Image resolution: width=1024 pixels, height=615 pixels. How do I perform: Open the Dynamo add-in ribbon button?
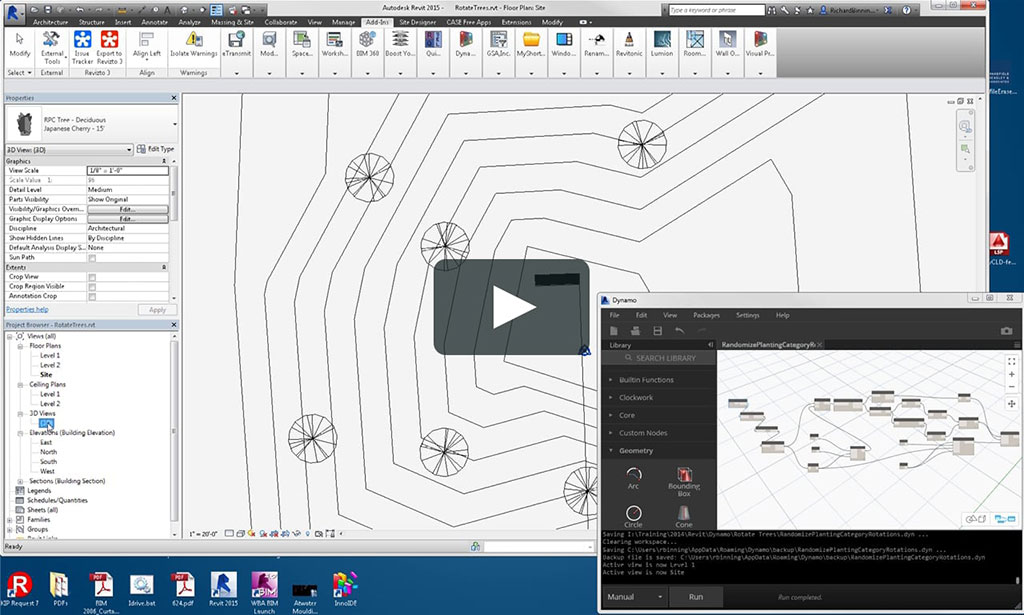coord(466,44)
